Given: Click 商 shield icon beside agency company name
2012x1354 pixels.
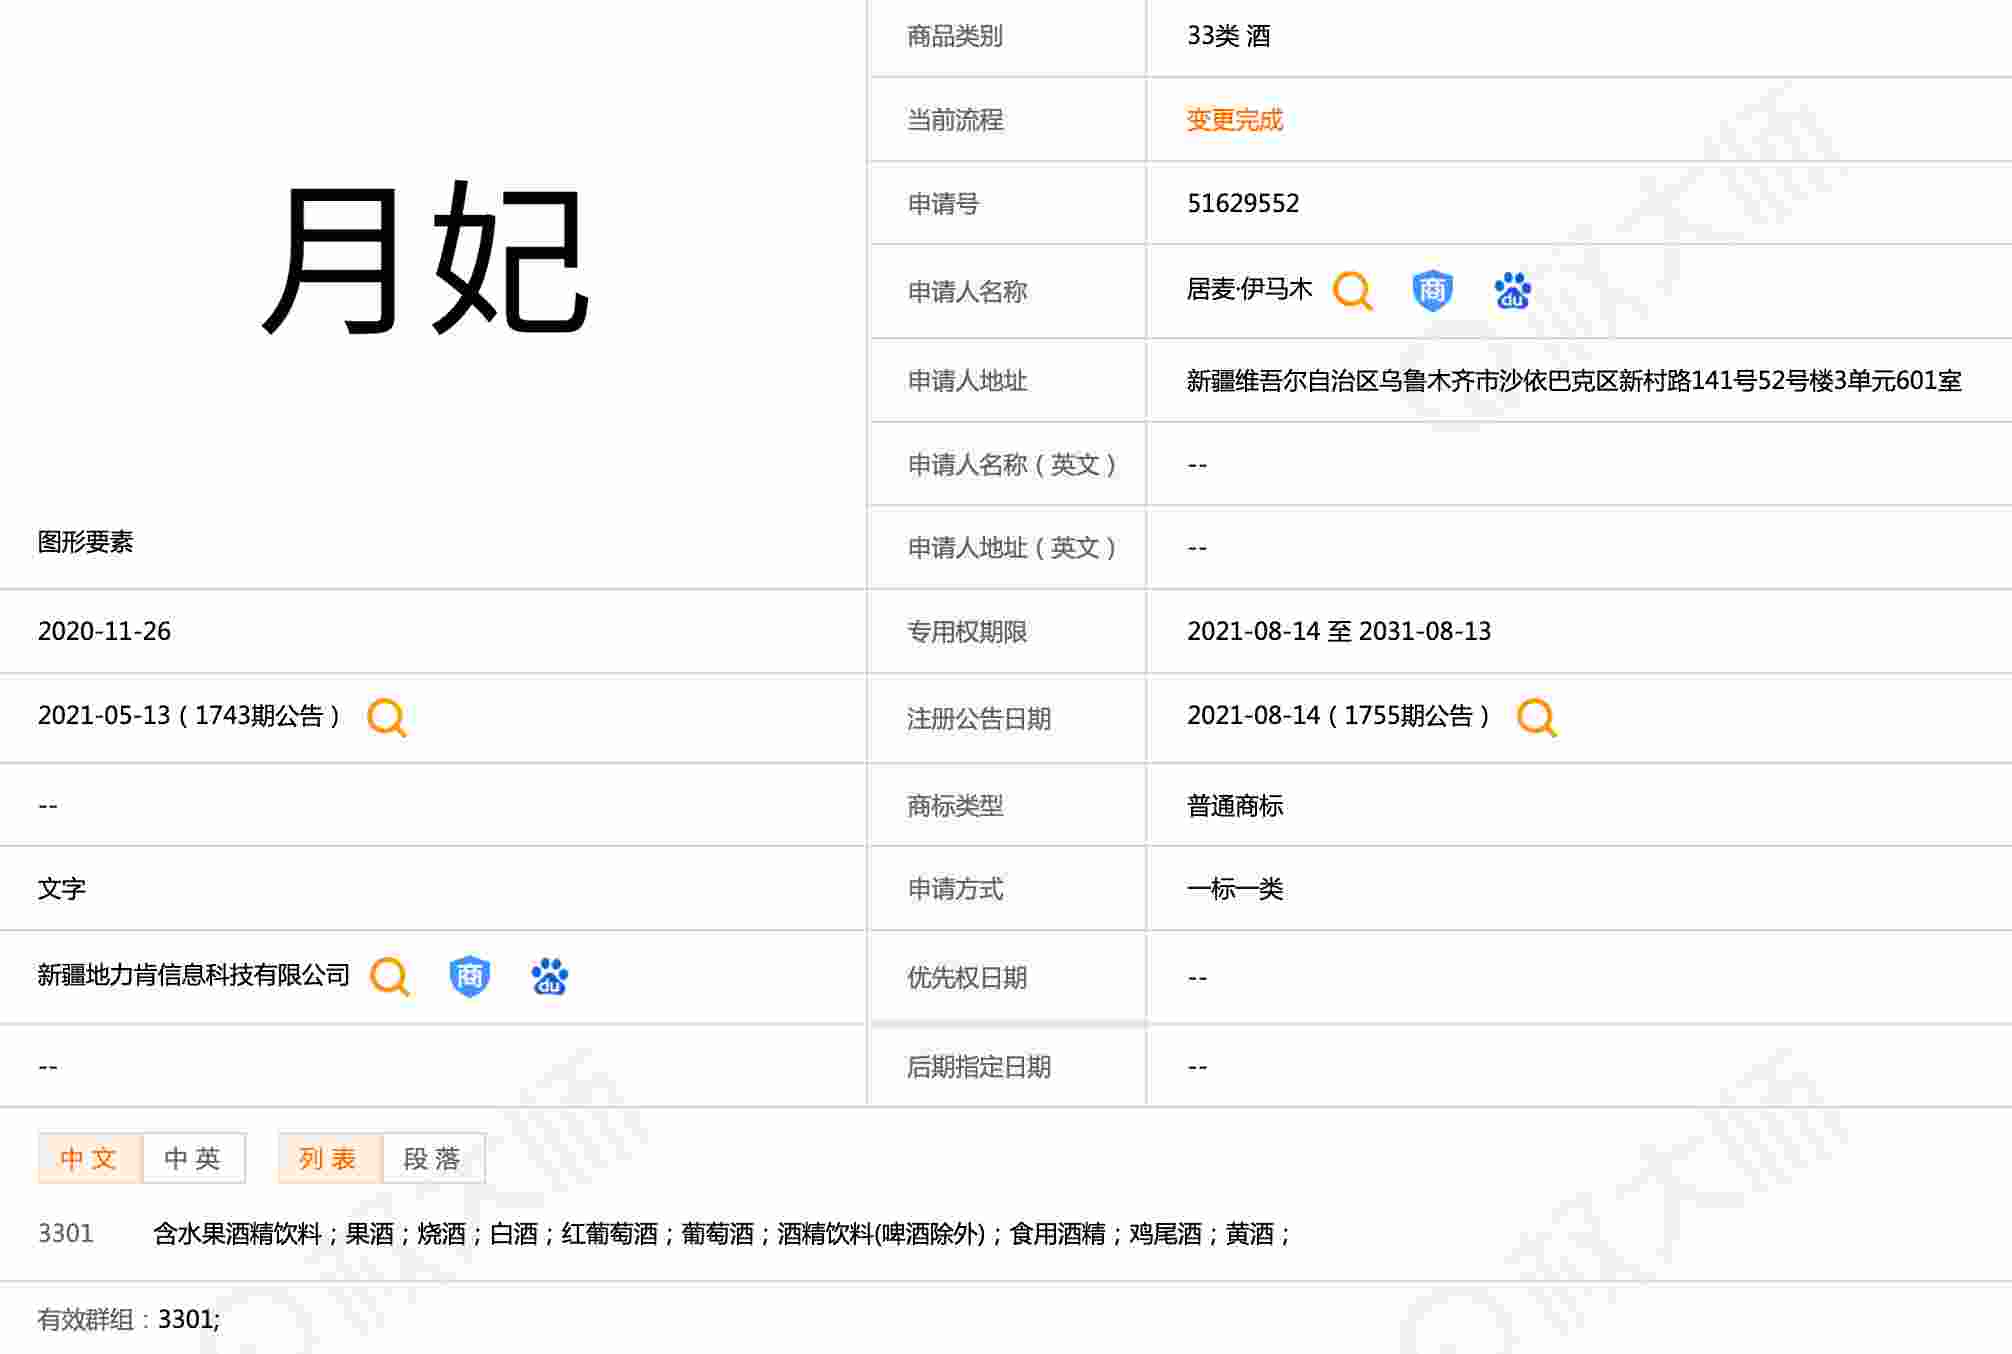Looking at the screenshot, I should point(469,976).
